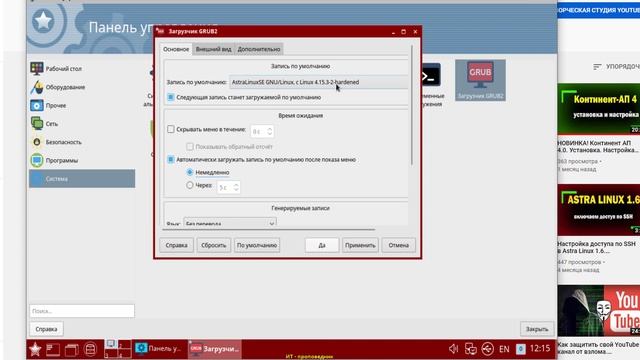Click Справка button in GRUB2 dialog
This screenshot has height=360, width=640.
click(x=176, y=245)
